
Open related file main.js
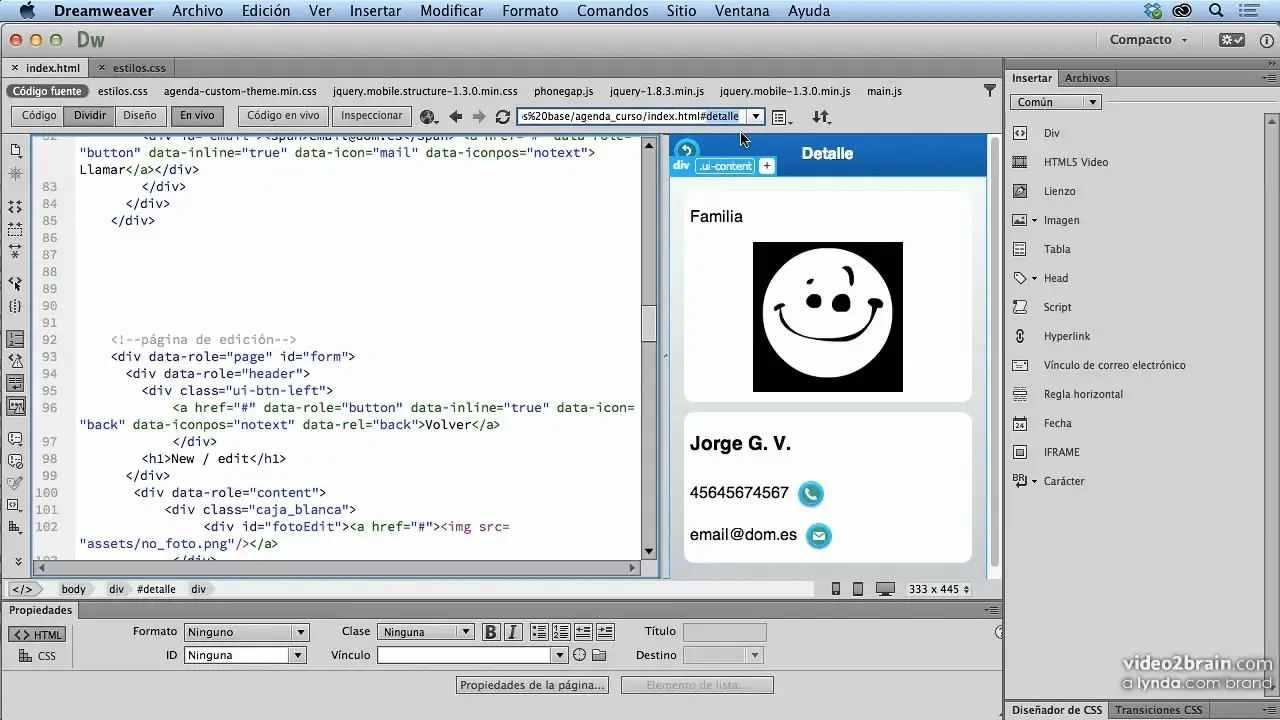(x=884, y=91)
